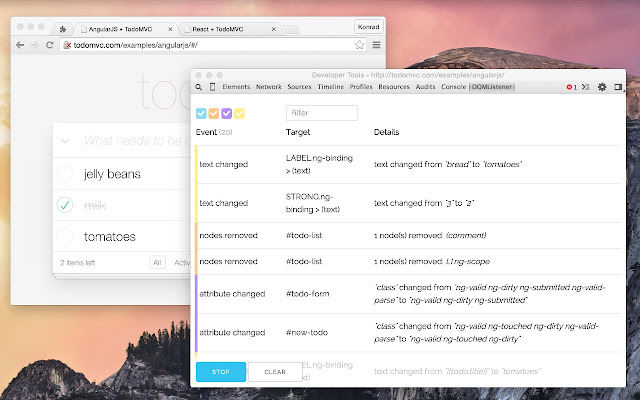Open the Sources panel

(x=299, y=87)
